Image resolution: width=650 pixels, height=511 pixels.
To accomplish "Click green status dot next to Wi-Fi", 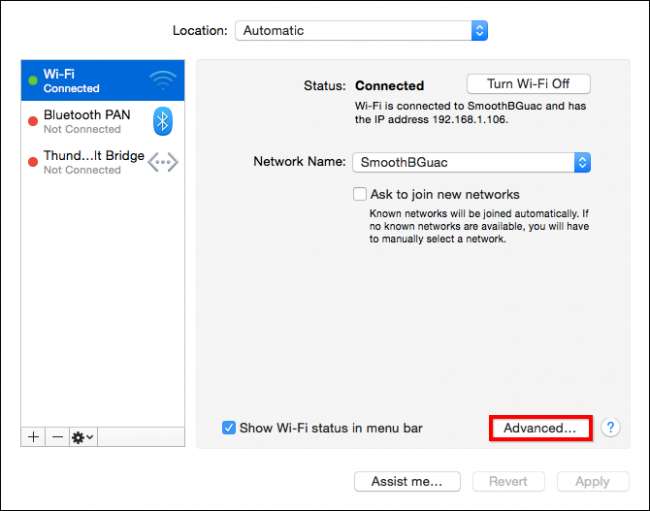I will pos(33,80).
